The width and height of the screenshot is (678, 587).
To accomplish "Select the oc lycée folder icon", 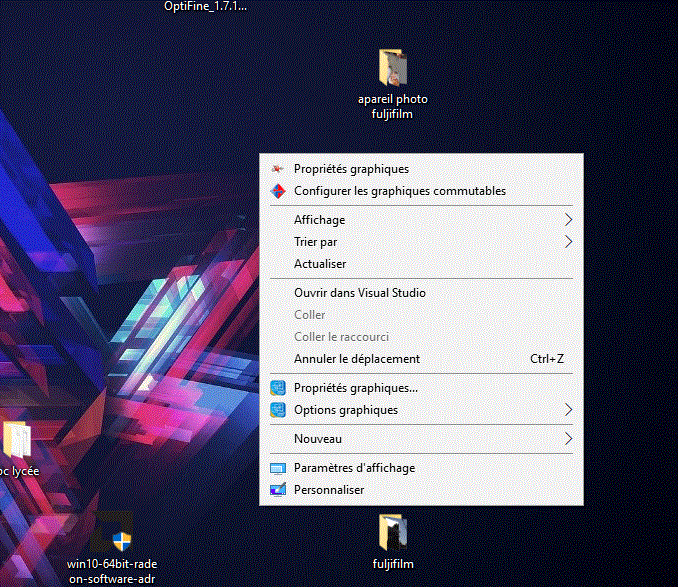I will point(17,441).
